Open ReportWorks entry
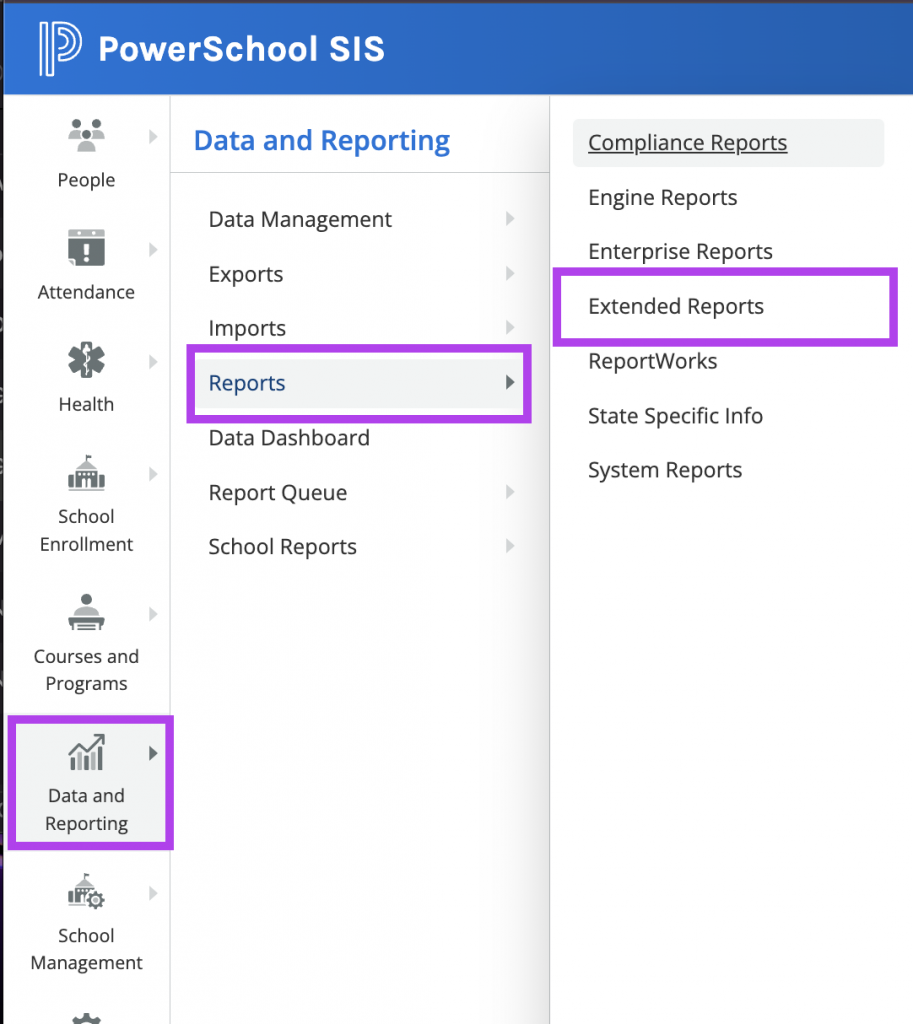The height and width of the screenshot is (1024, 913). tap(652, 361)
